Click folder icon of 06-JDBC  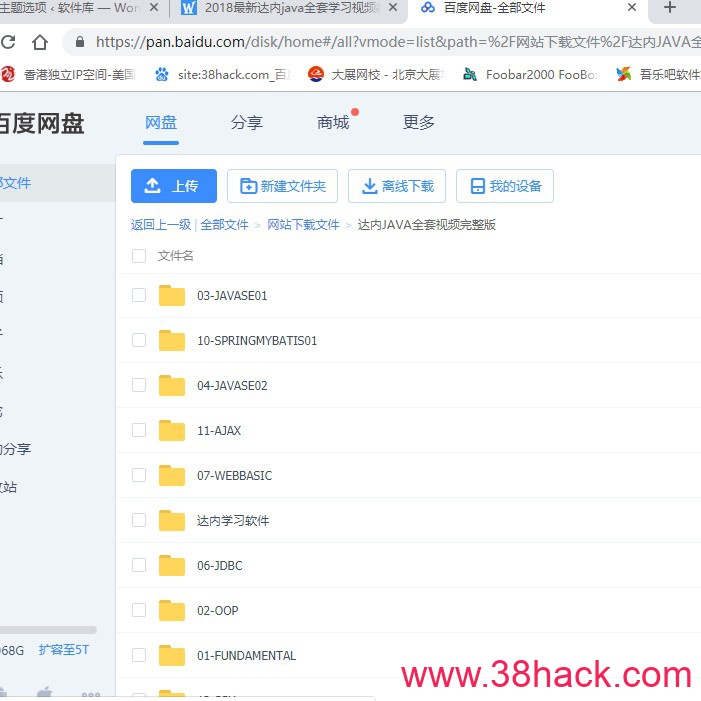(172, 566)
